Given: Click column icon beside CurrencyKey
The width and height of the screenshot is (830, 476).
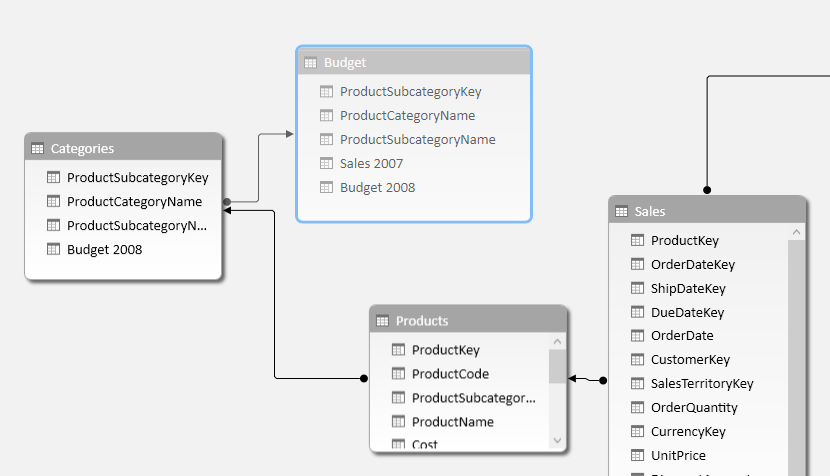Looking at the screenshot, I should tap(637, 432).
